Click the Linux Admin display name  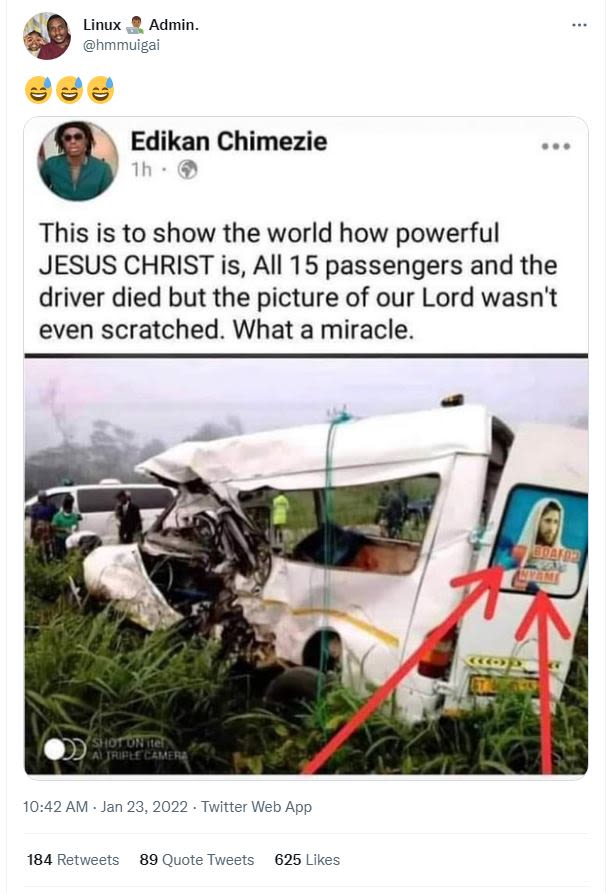tap(141, 25)
